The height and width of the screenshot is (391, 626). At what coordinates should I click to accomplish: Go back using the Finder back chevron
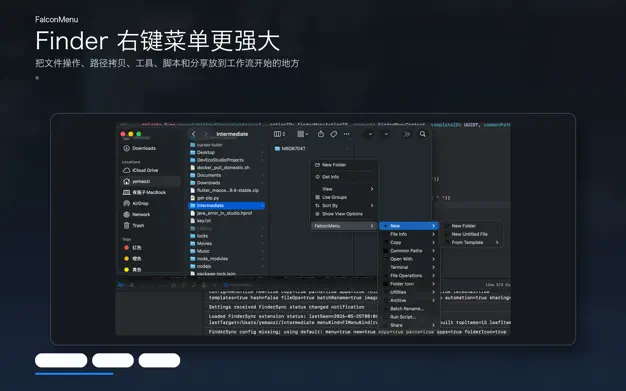coord(194,134)
